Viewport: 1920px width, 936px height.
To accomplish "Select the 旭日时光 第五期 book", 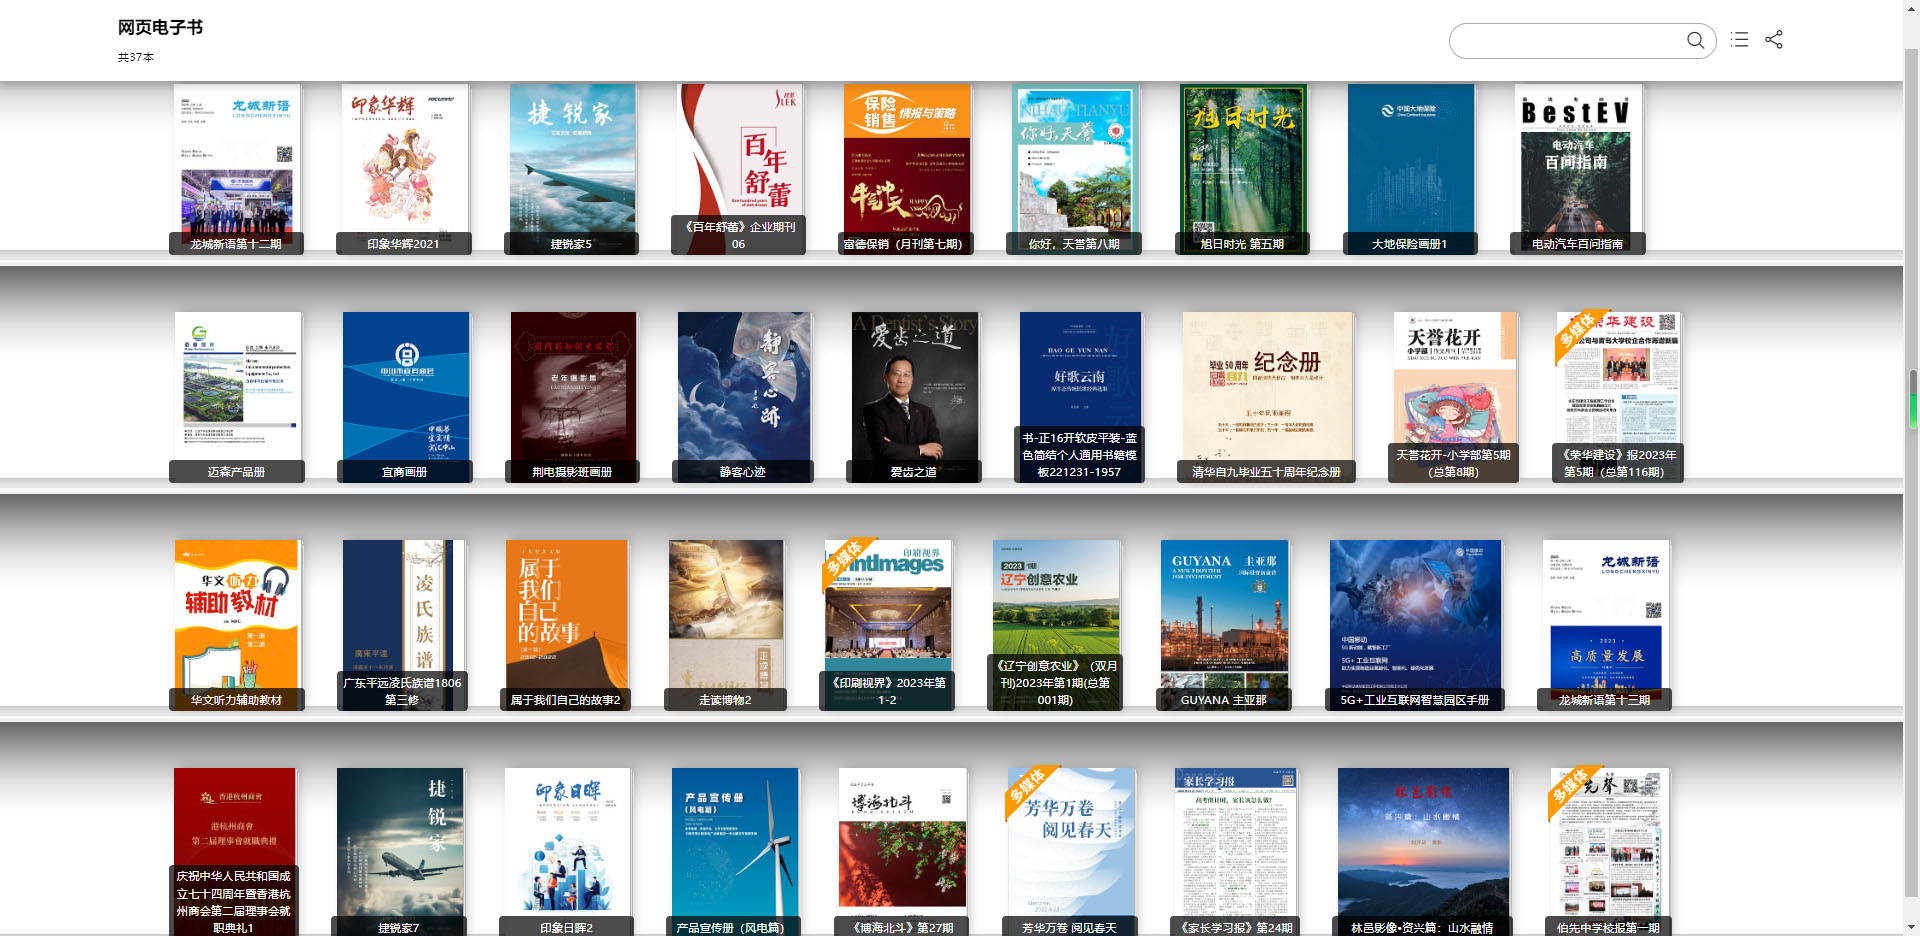I will (1243, 160).
